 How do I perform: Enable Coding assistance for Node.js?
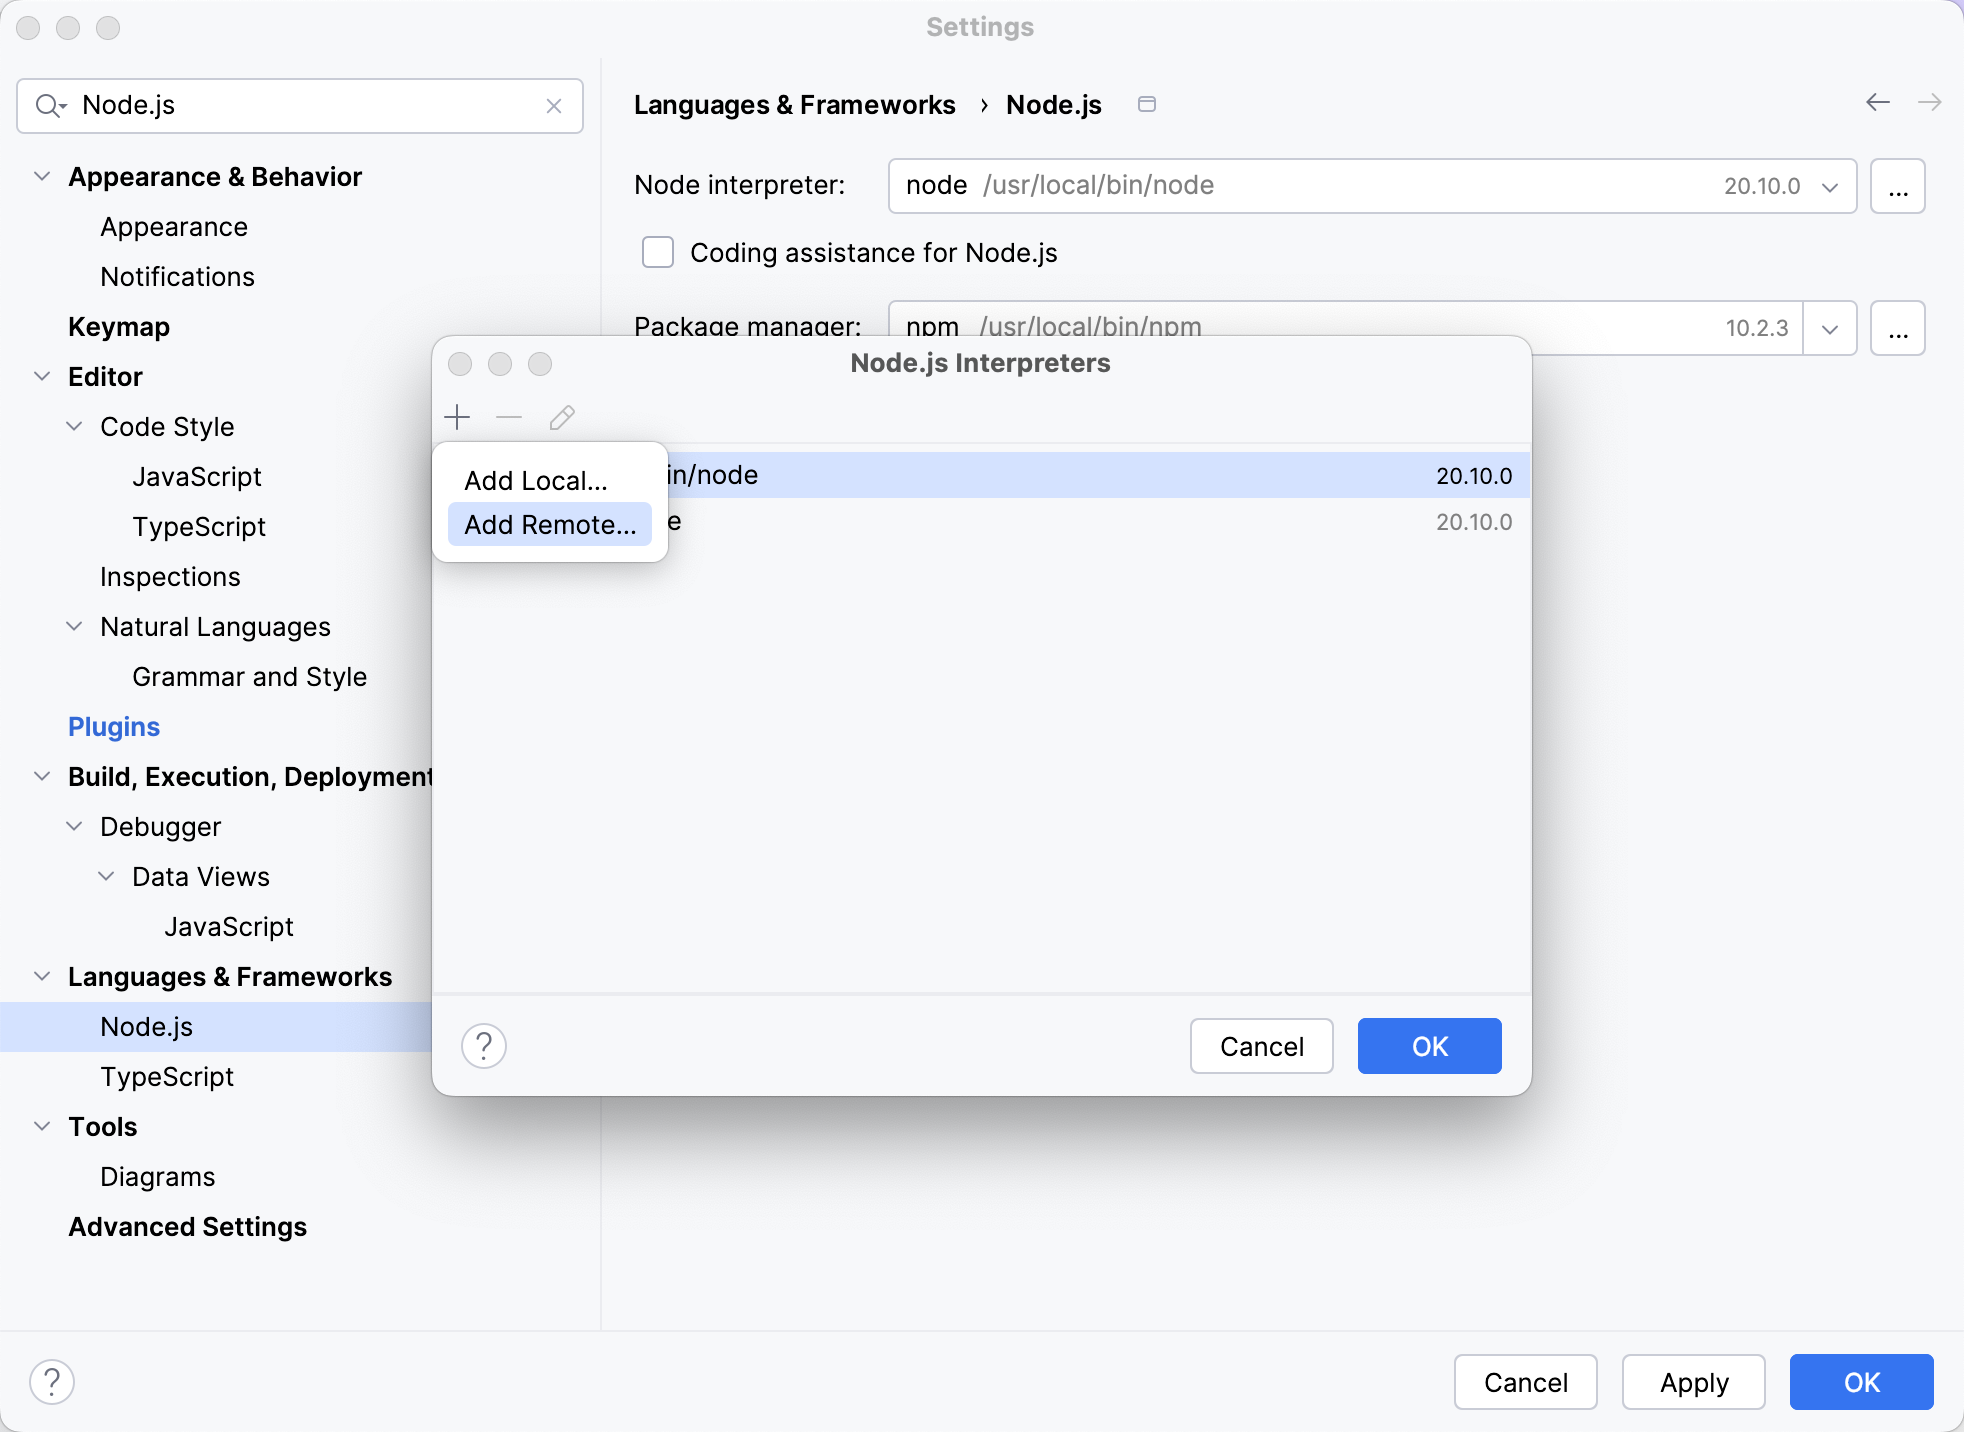pyautogui.click(x=657, y=253)
